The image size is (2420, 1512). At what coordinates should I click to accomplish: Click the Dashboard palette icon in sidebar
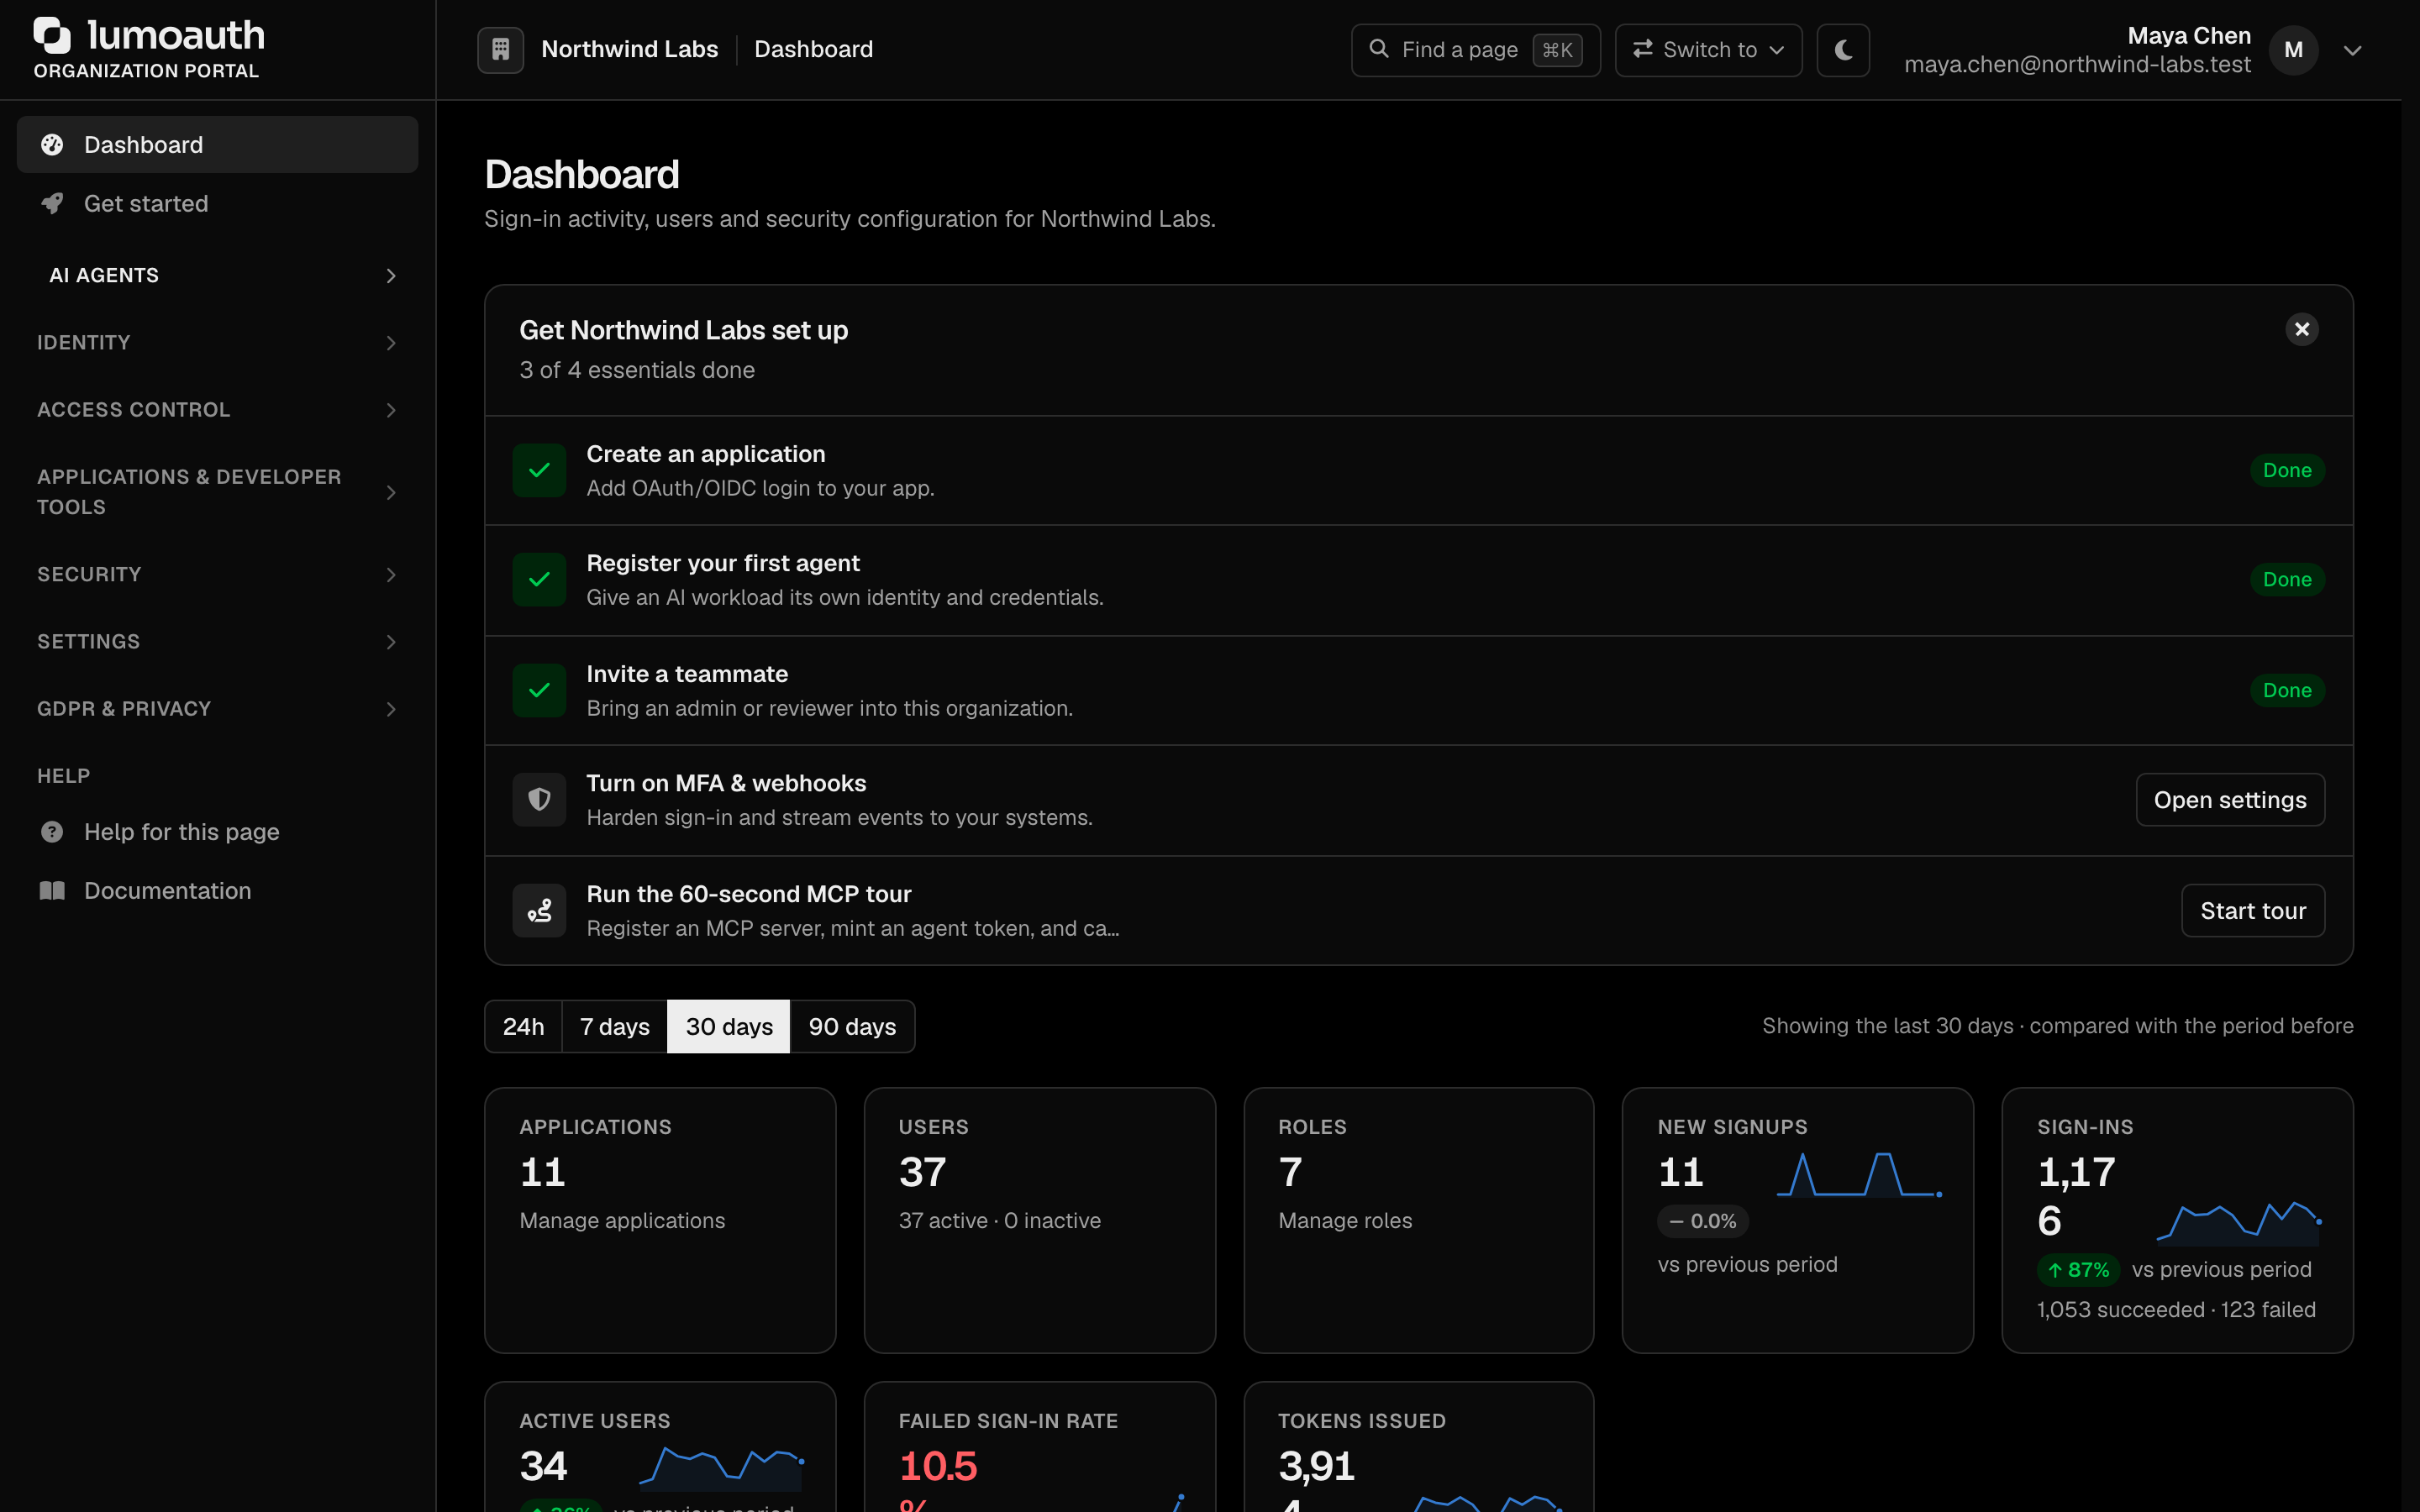pos(52,145)
